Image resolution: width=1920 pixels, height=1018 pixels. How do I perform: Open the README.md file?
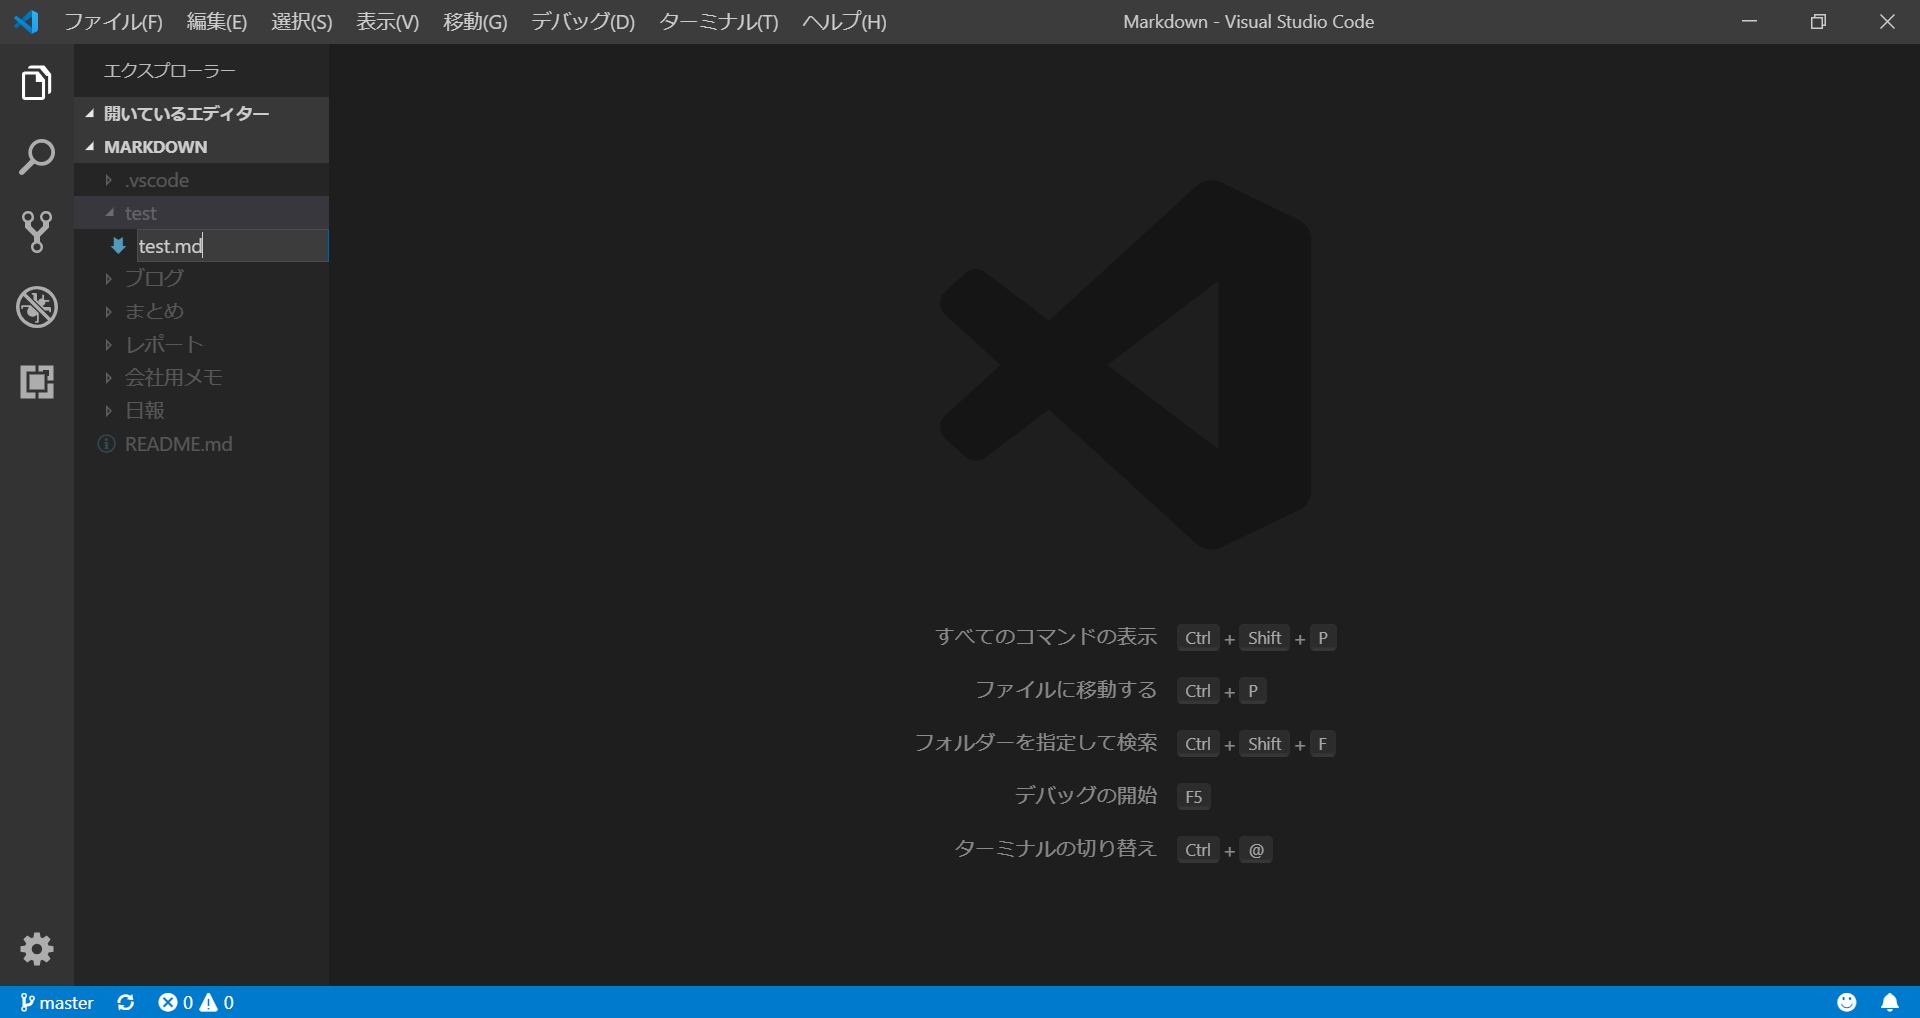pyautogui.click(x=201, y=443)
